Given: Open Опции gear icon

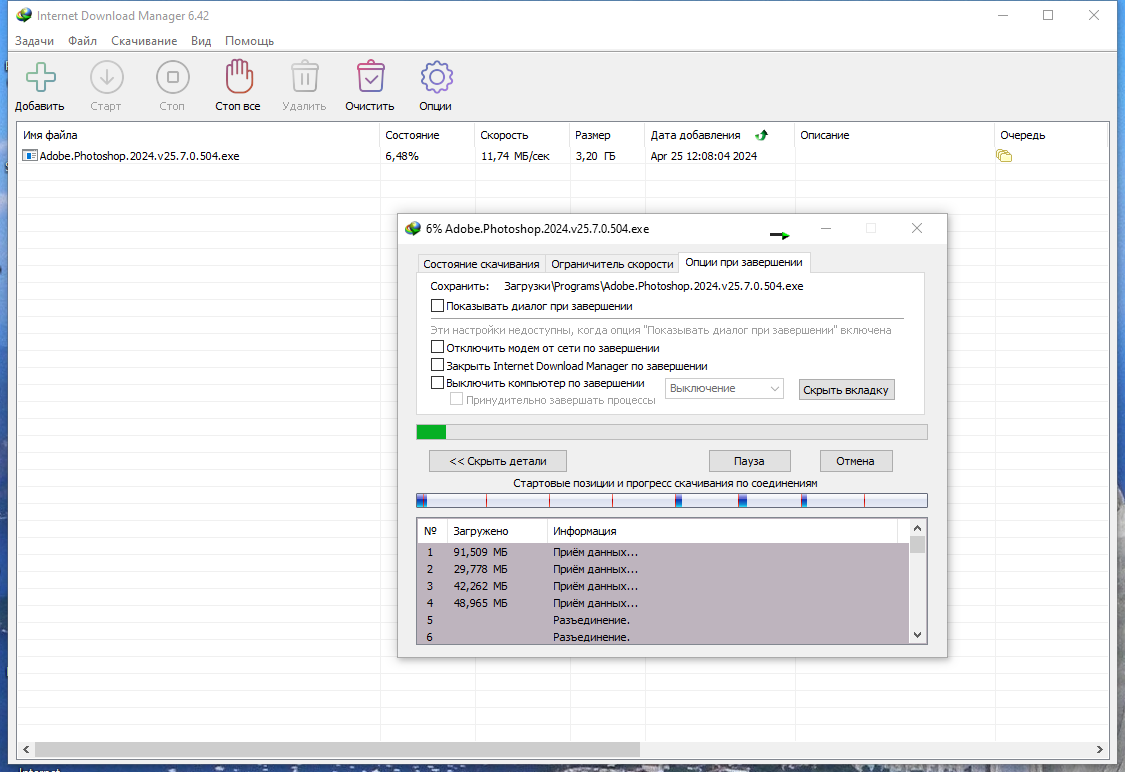Looking at the screenshot, I should pos(436,77).
